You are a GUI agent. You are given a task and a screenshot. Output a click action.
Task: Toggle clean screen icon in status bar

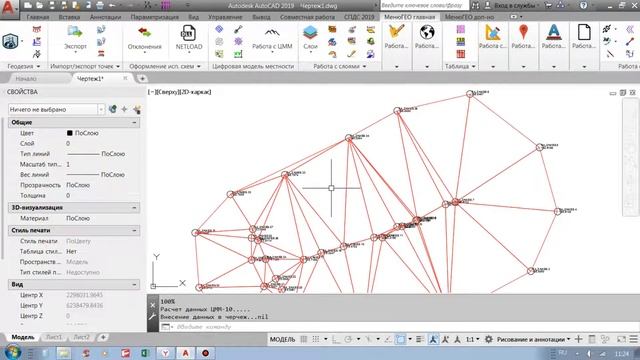pos(621,339)
